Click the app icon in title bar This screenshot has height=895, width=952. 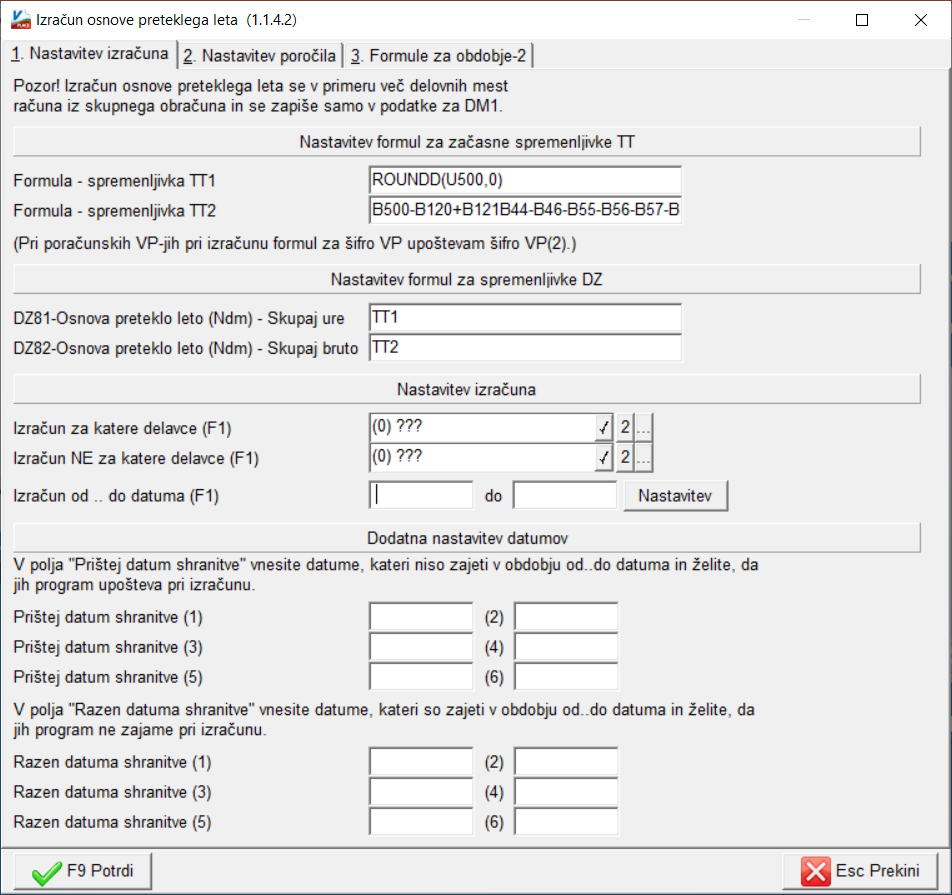coord(21,19)
